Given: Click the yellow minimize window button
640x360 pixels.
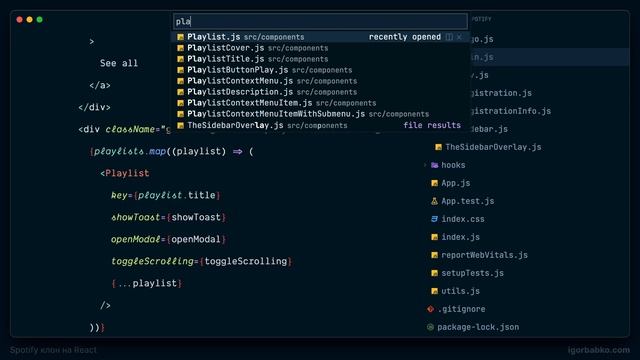Looking at the screenshot, I should coord(29,19).
